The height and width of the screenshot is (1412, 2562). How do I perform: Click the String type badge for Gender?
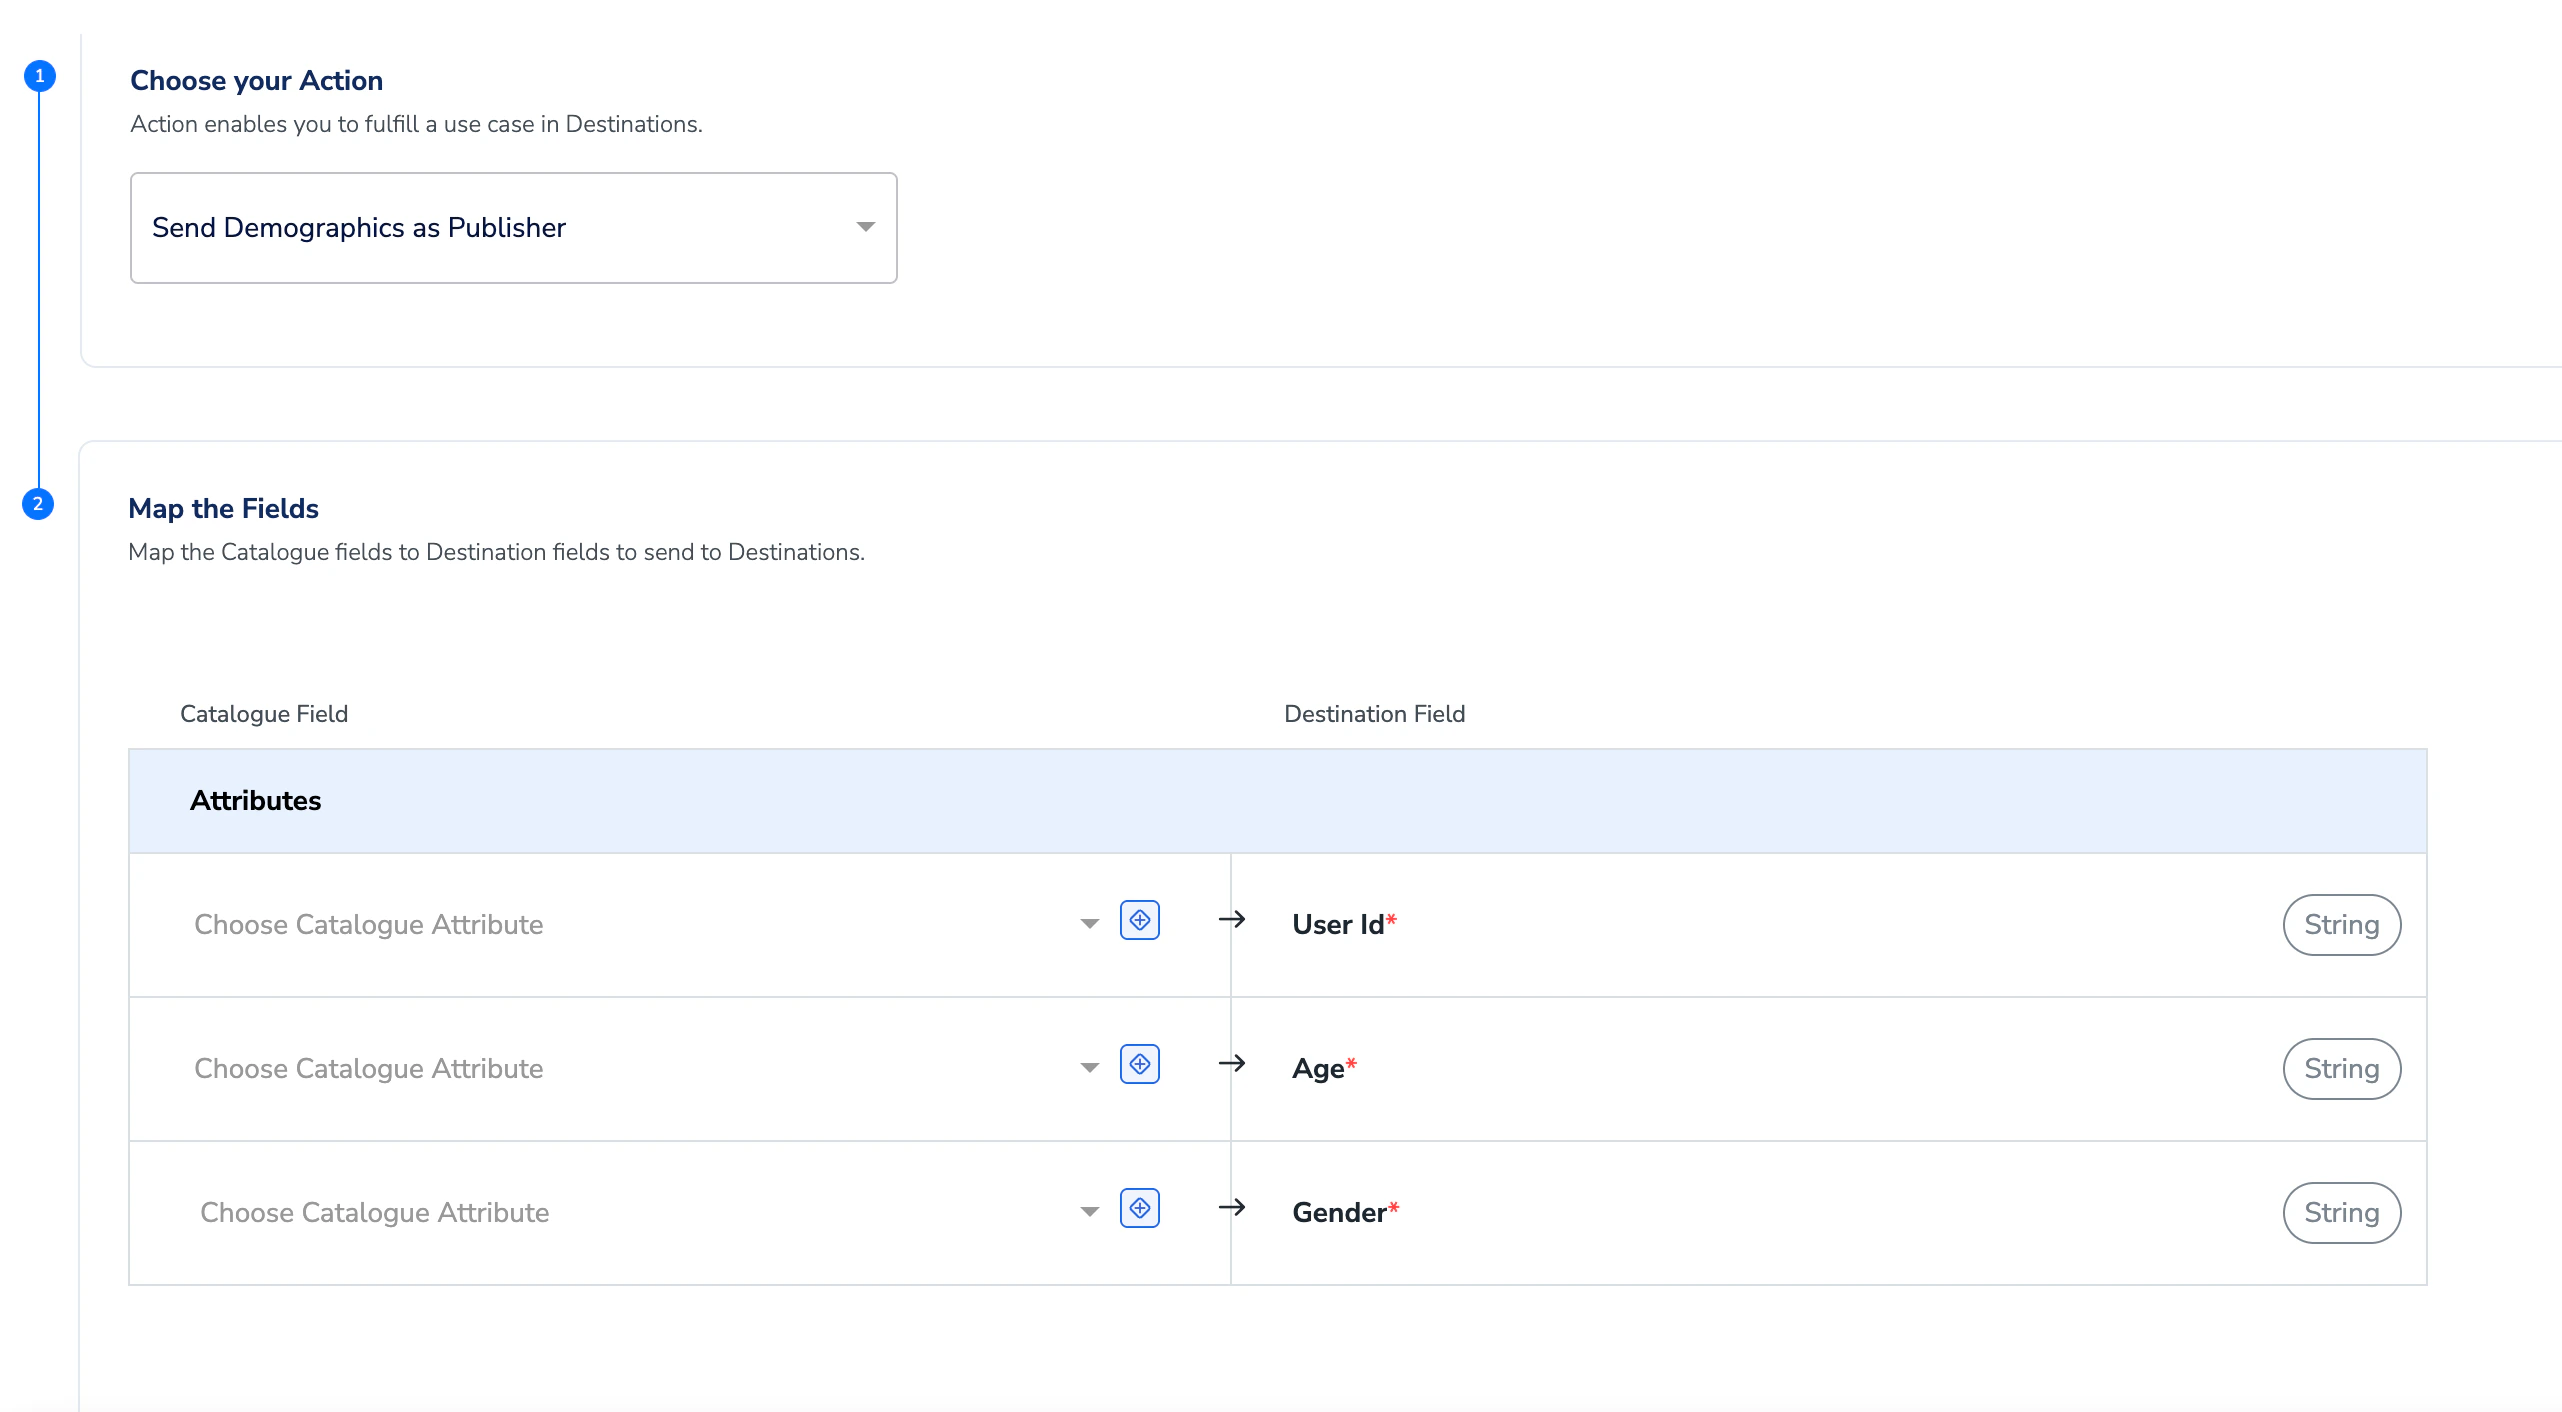point(2341,1212)
